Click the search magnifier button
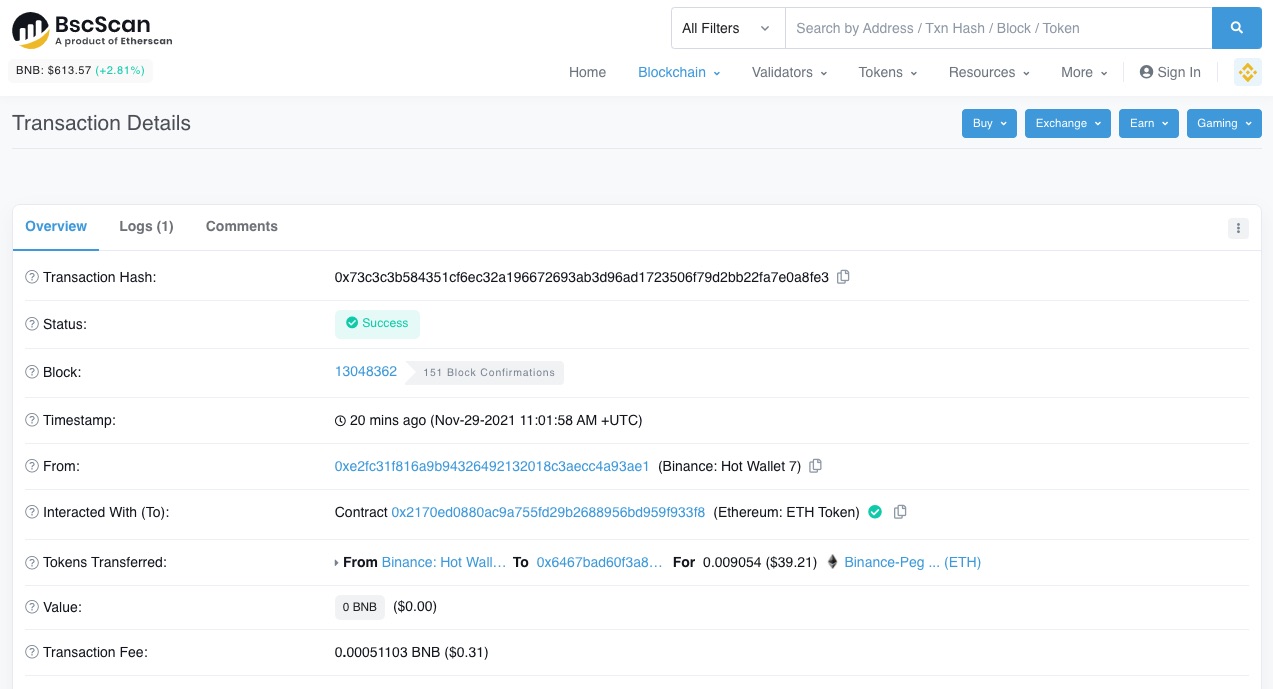This screenshot has height=689, width=1273. (1237, 28)
